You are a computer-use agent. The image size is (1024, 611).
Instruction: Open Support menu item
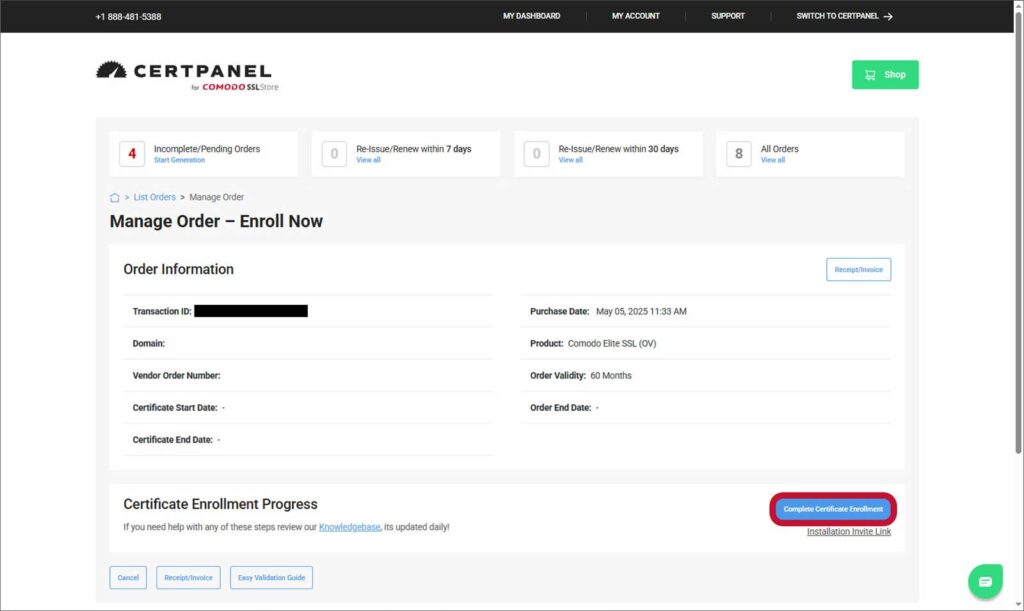tap(728, 16)
